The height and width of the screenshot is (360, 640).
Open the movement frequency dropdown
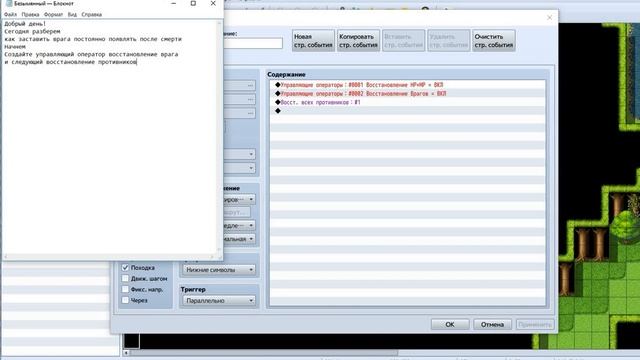(239, 239)
